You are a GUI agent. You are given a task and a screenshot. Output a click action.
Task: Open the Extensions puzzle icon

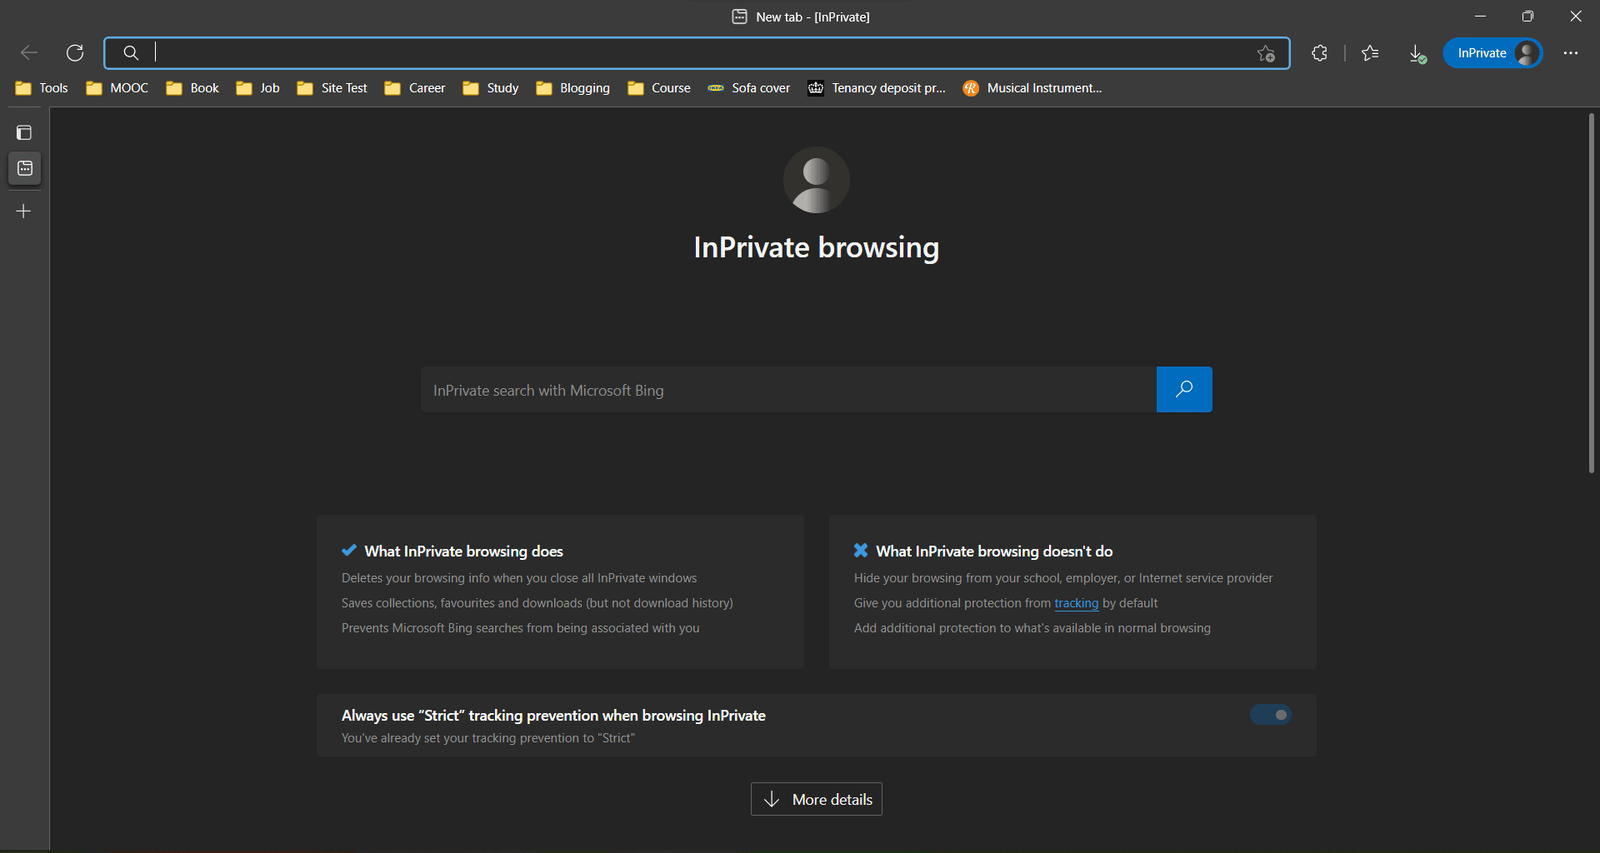1320,53
